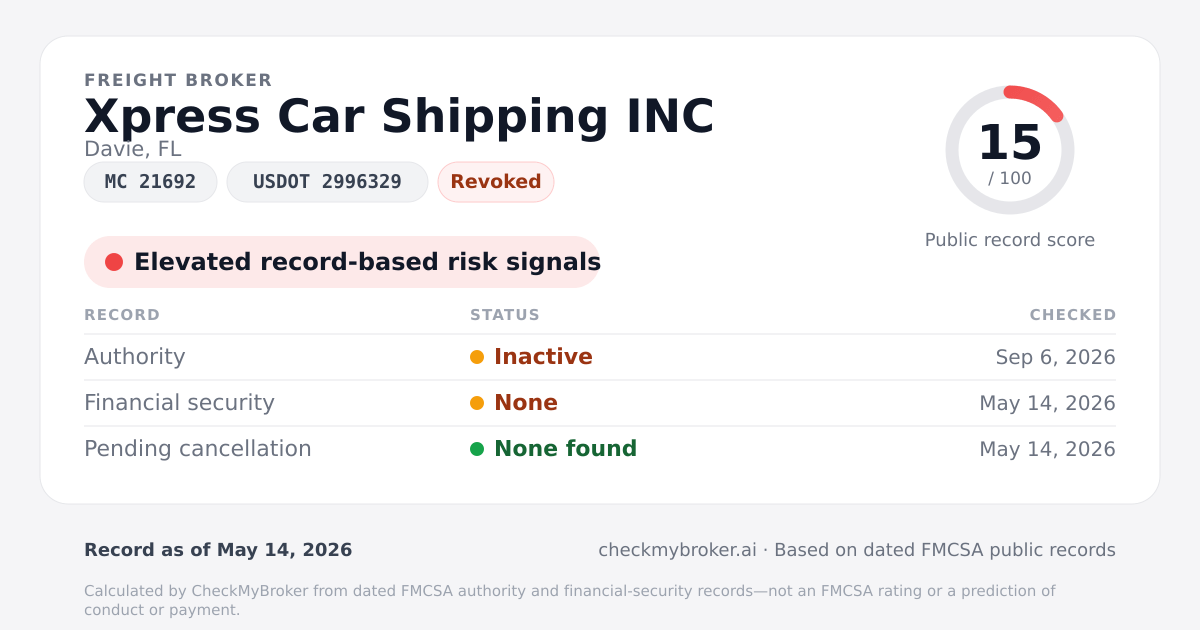The width and height of the screenshot is (1200, 630).
Task: Click the Sep 6, 2026 checked date
Action: pyautogui.click(x=1055, y=357)
